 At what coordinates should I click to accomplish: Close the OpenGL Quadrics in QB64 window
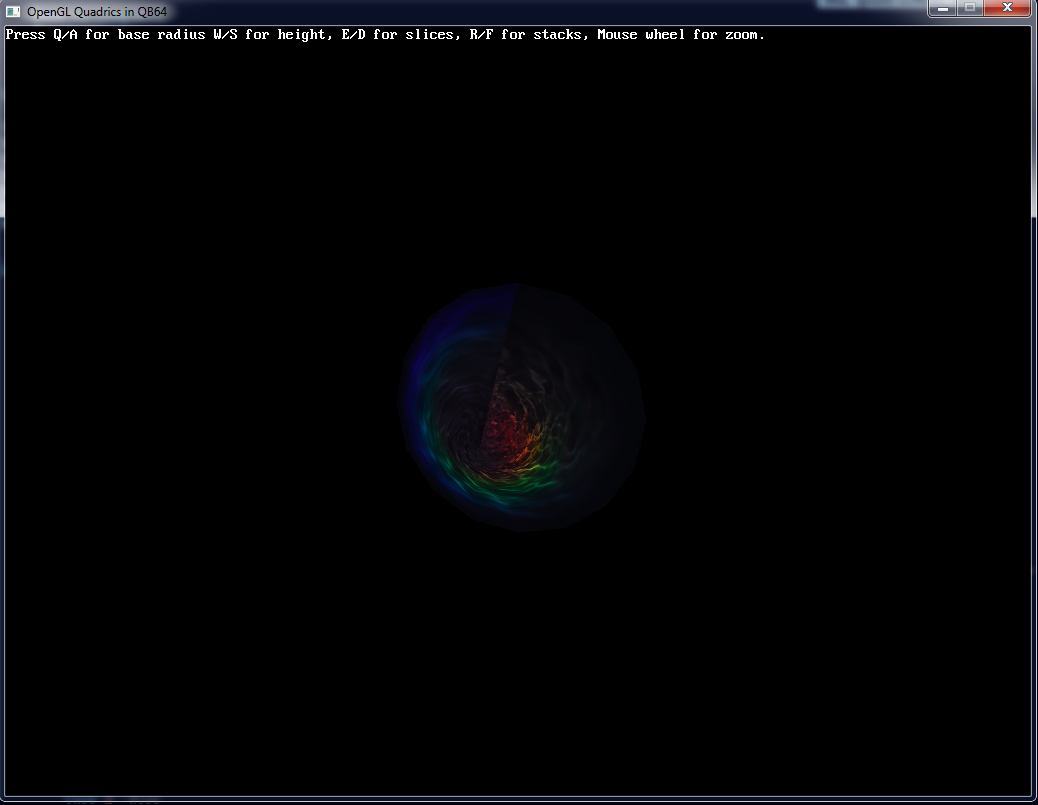1007,8
